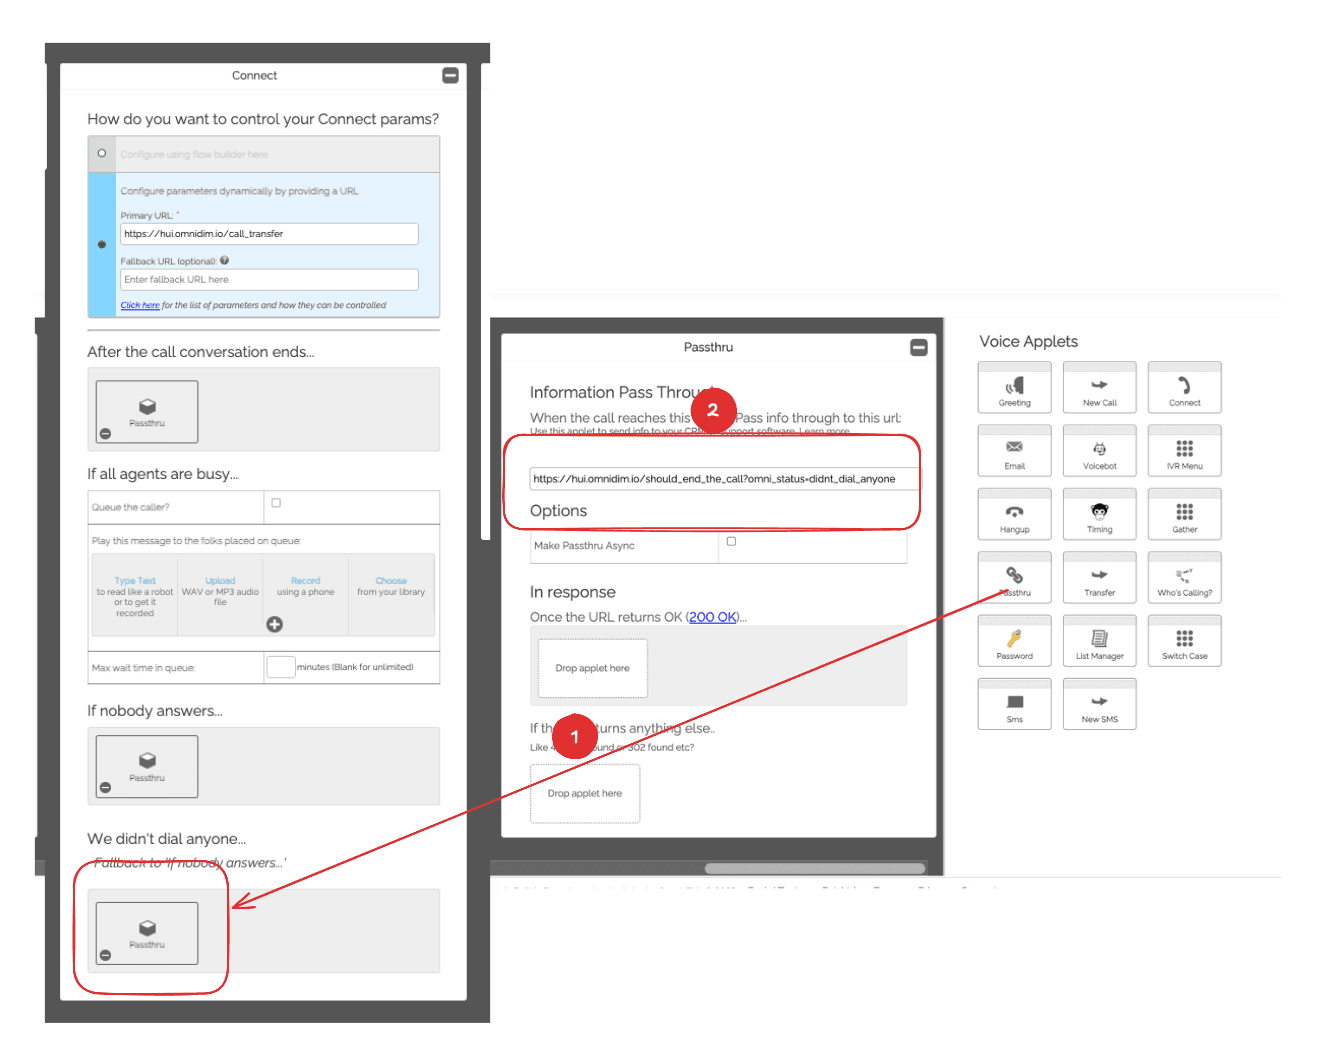Click the List Manager applet
Image resolution: width=1344 pixels, height=1064 pixels.
(x=1099, y=641)
